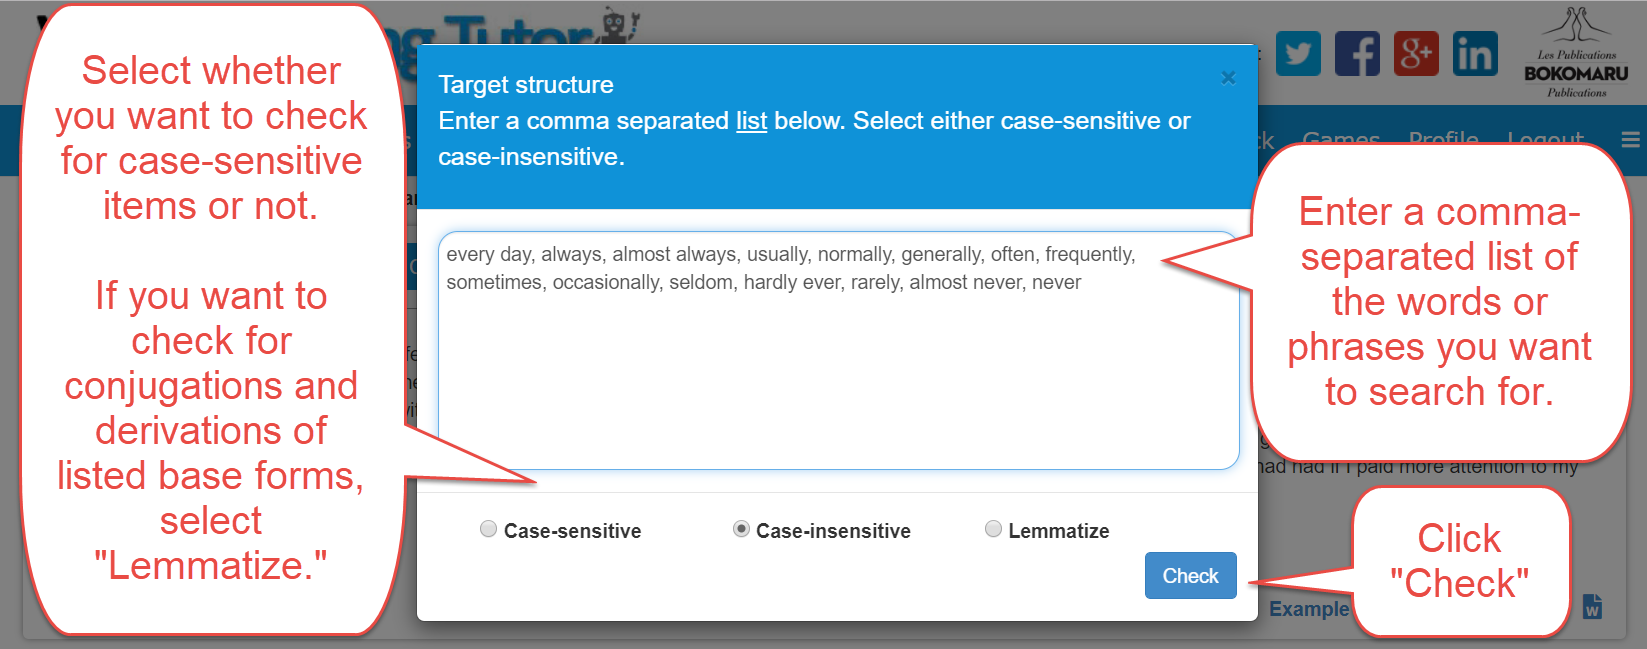Image resolution: width=1647 pixels, height=649 pixels.
Task: Open the Games menu item
Action: coord(1341,138)
